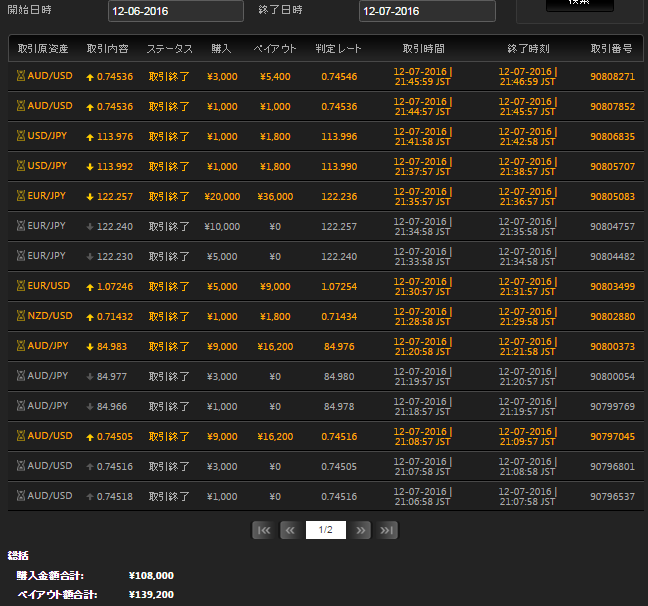Sort by ペイアウト column header
This screenshot has height=606, width=648.
click(x=276, y=48)
